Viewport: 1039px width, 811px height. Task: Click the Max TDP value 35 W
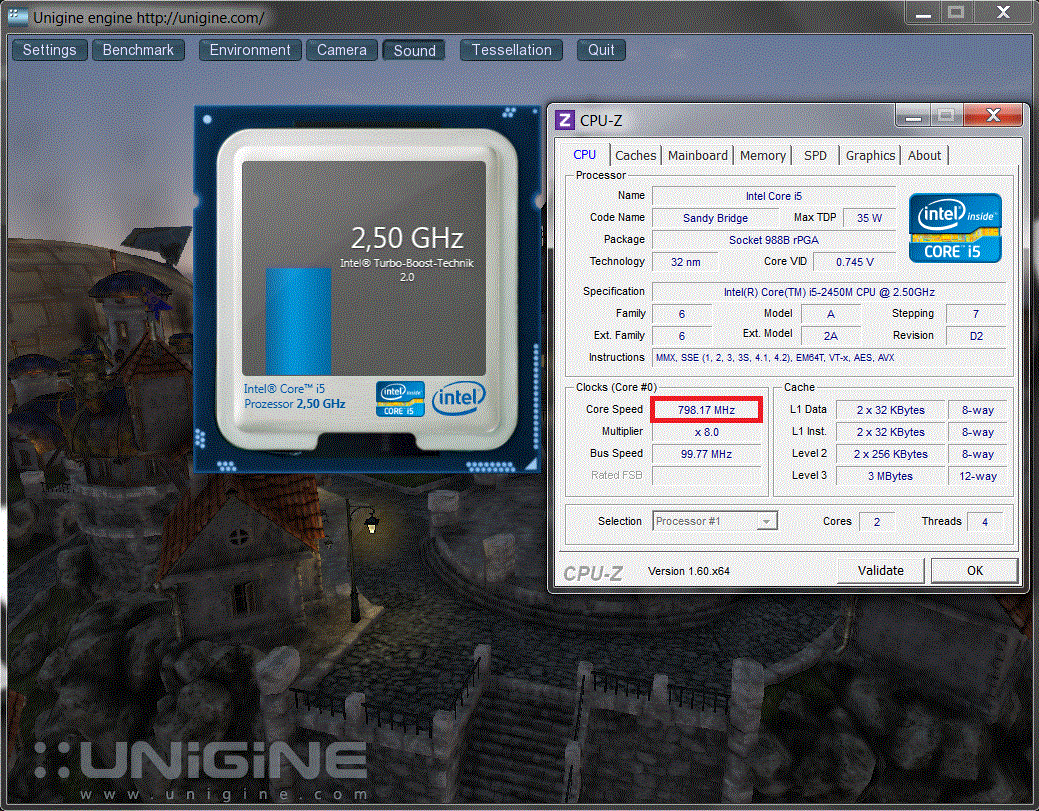coord(869,218)
